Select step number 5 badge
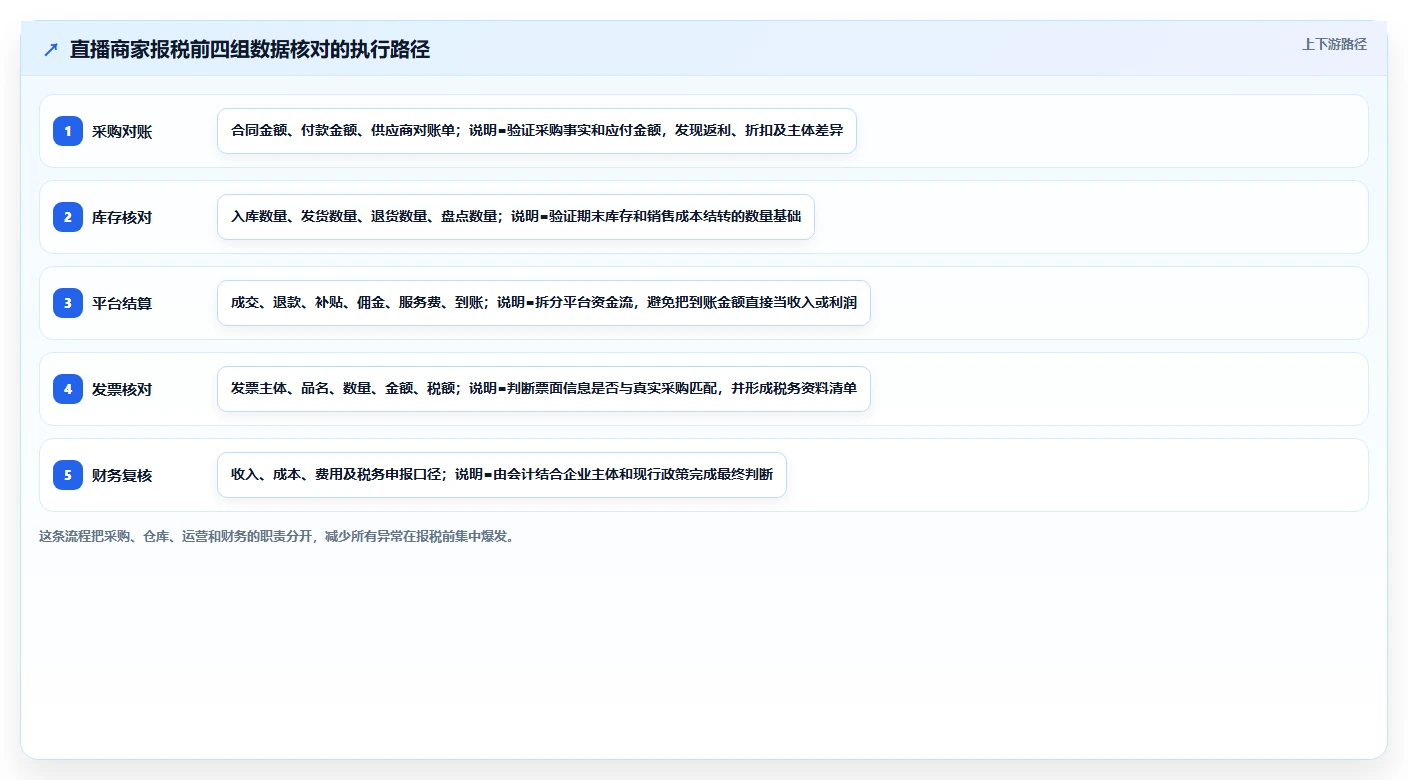 (x=68, y=475)
